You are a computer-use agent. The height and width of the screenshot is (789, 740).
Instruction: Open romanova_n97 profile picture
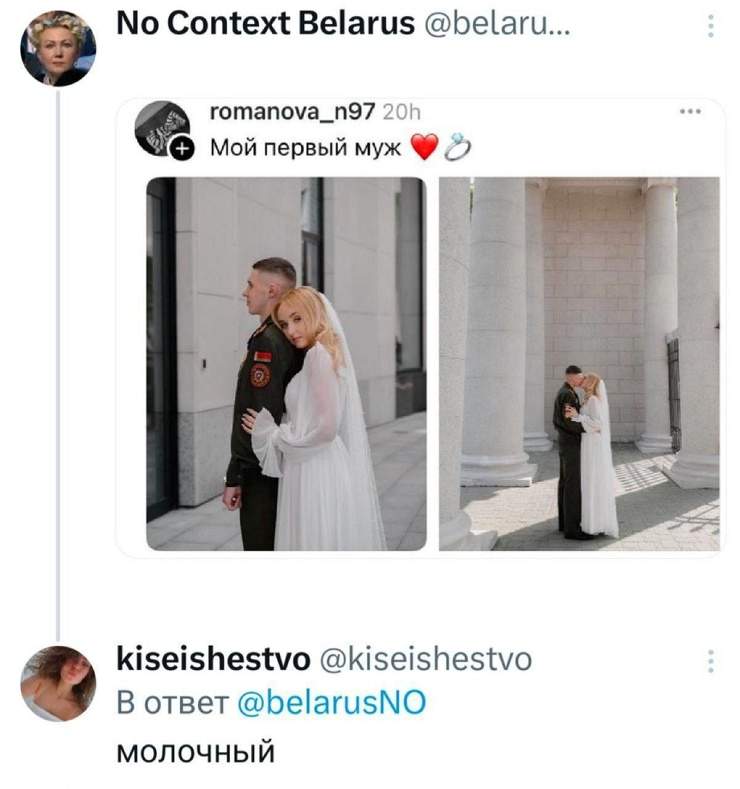pos(162,127)
